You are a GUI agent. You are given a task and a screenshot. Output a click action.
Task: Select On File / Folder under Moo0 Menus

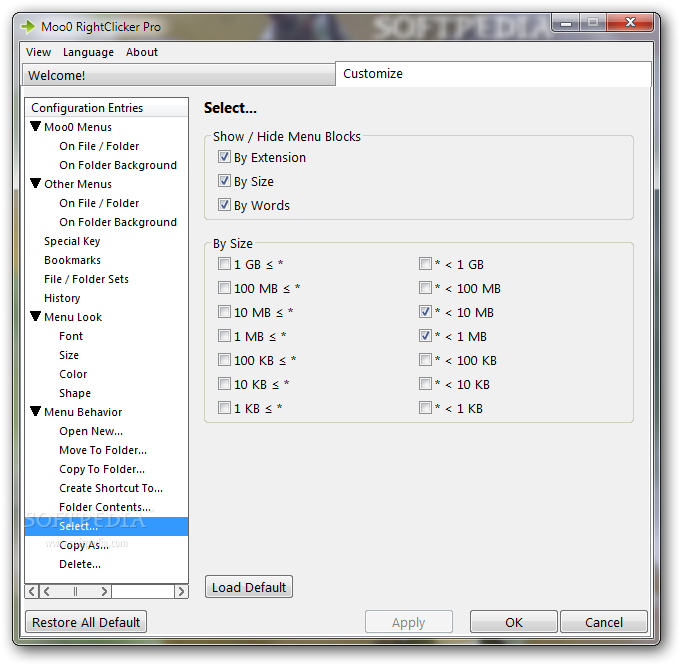[x=99, y=146]
